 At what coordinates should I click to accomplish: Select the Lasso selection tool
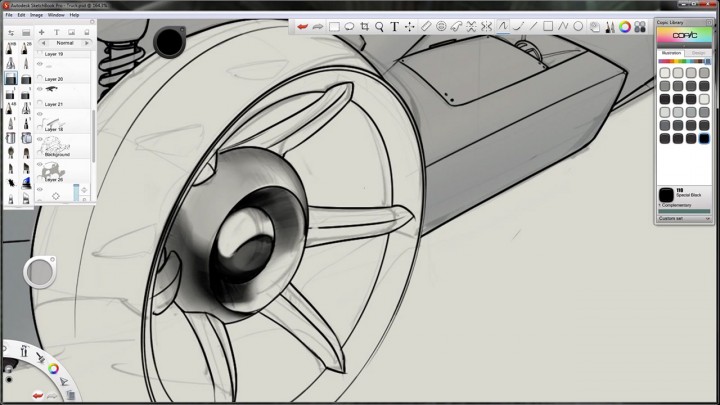pos(349,27)
